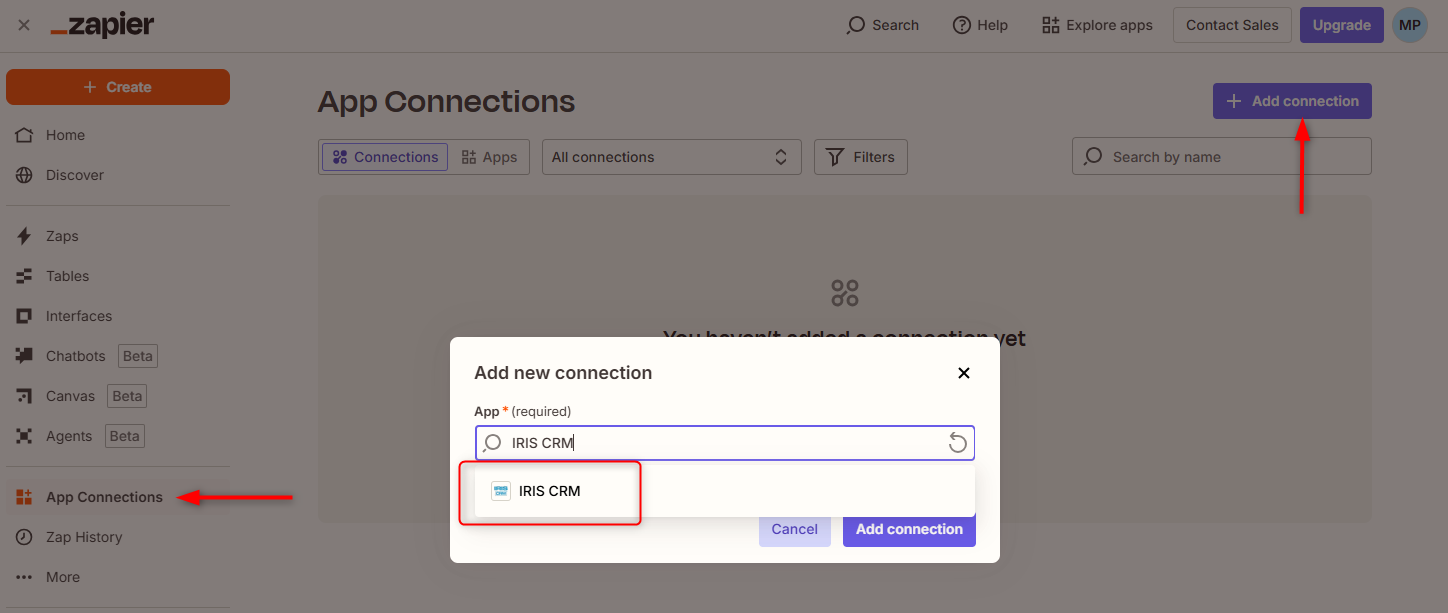Open the Zaps lightning icon

(25, 236)
